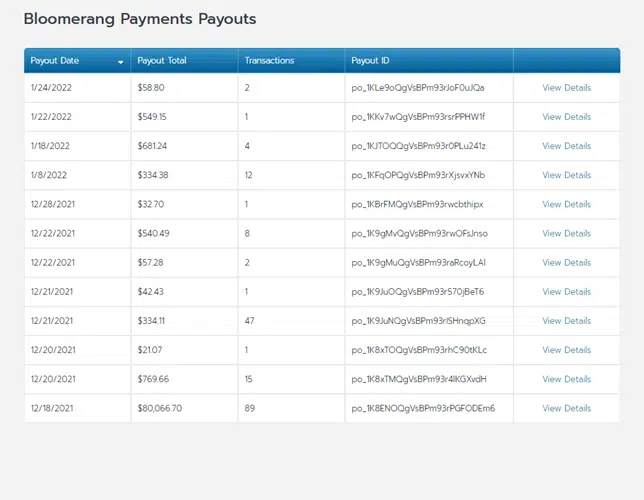Click the $334.11 payout total
The height and width of the screenshot is (500, 644).
click(151, 321)
